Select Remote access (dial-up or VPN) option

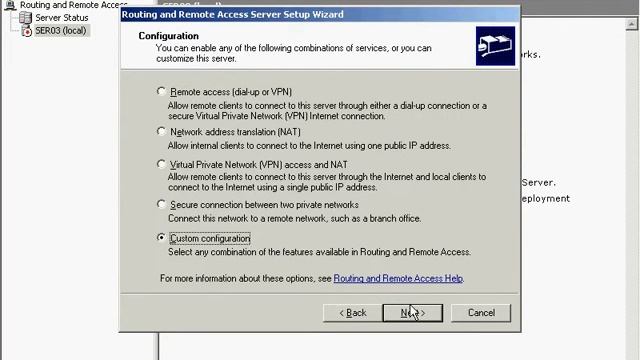pos(162,91)
